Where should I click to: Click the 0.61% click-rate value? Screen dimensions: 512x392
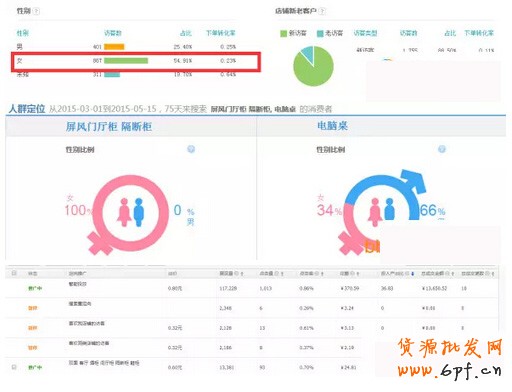coord(306,328)
